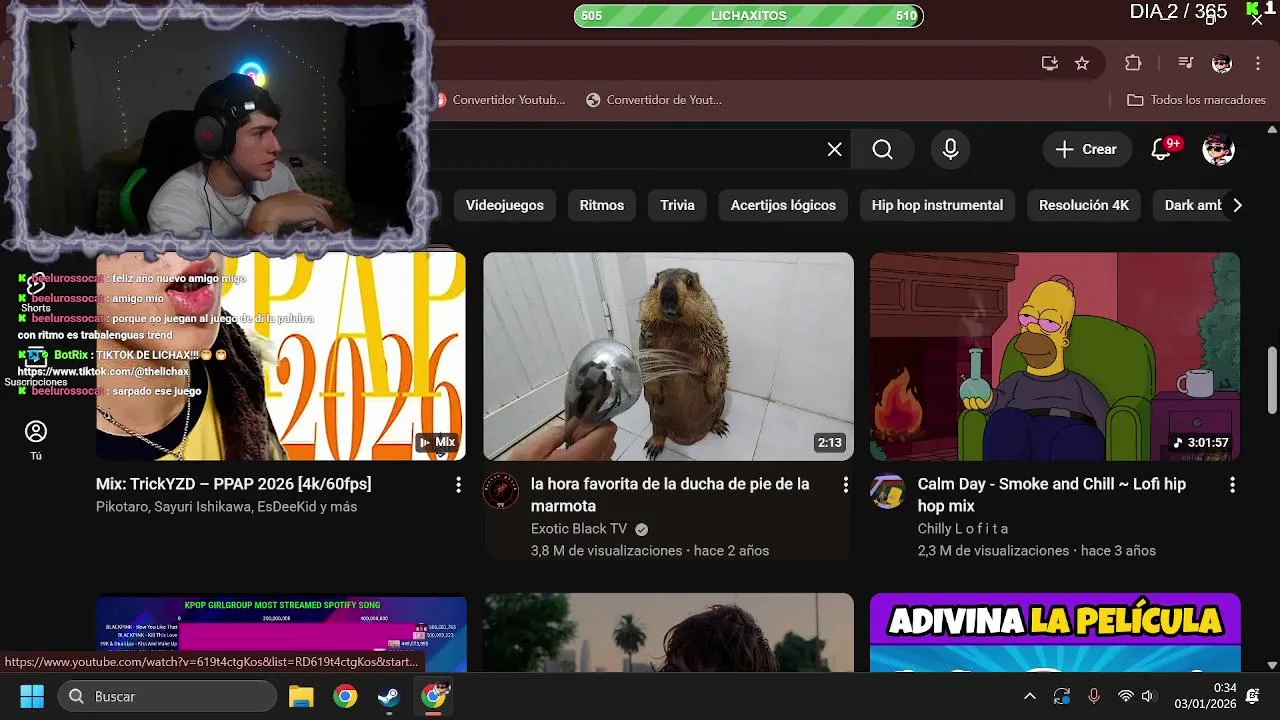Open Wi-Fi network tray icon
Viewport: 1280px width, 720px height.
(1125, 696)
